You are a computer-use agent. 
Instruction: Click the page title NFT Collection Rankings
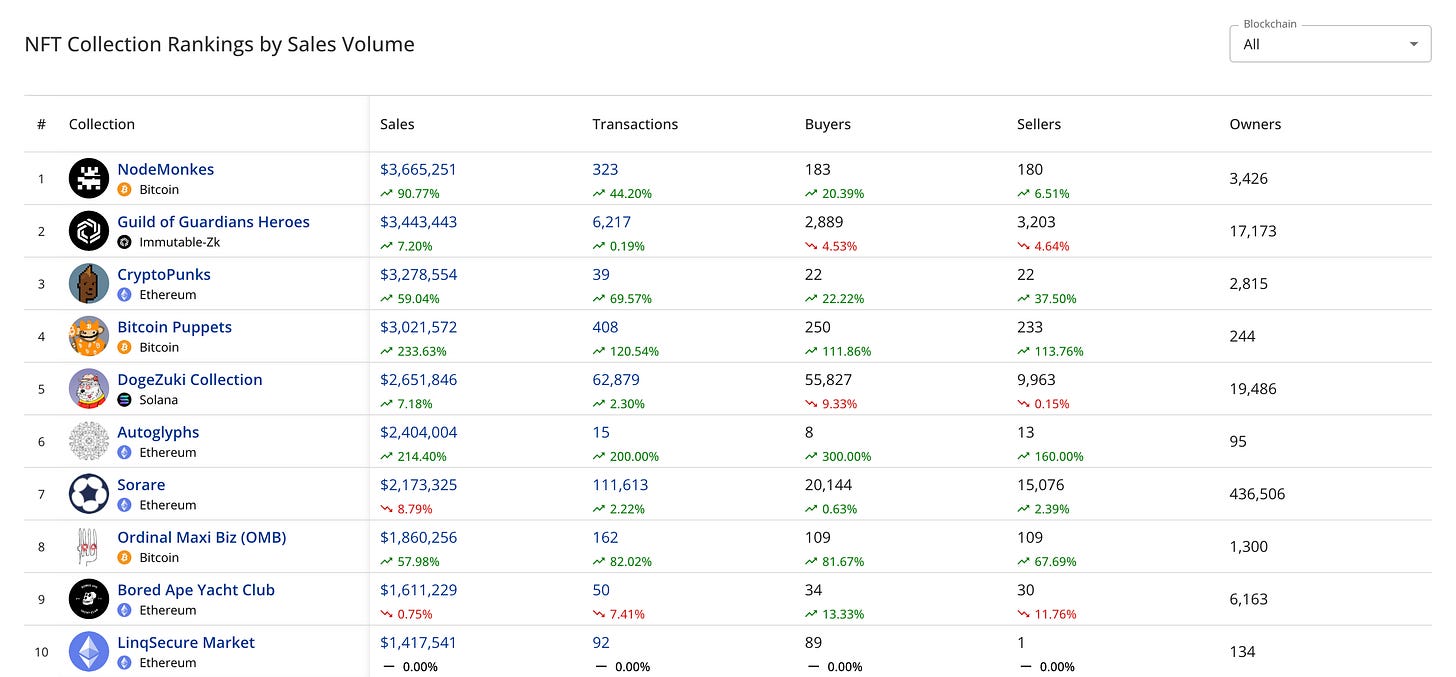pos(219,44)
